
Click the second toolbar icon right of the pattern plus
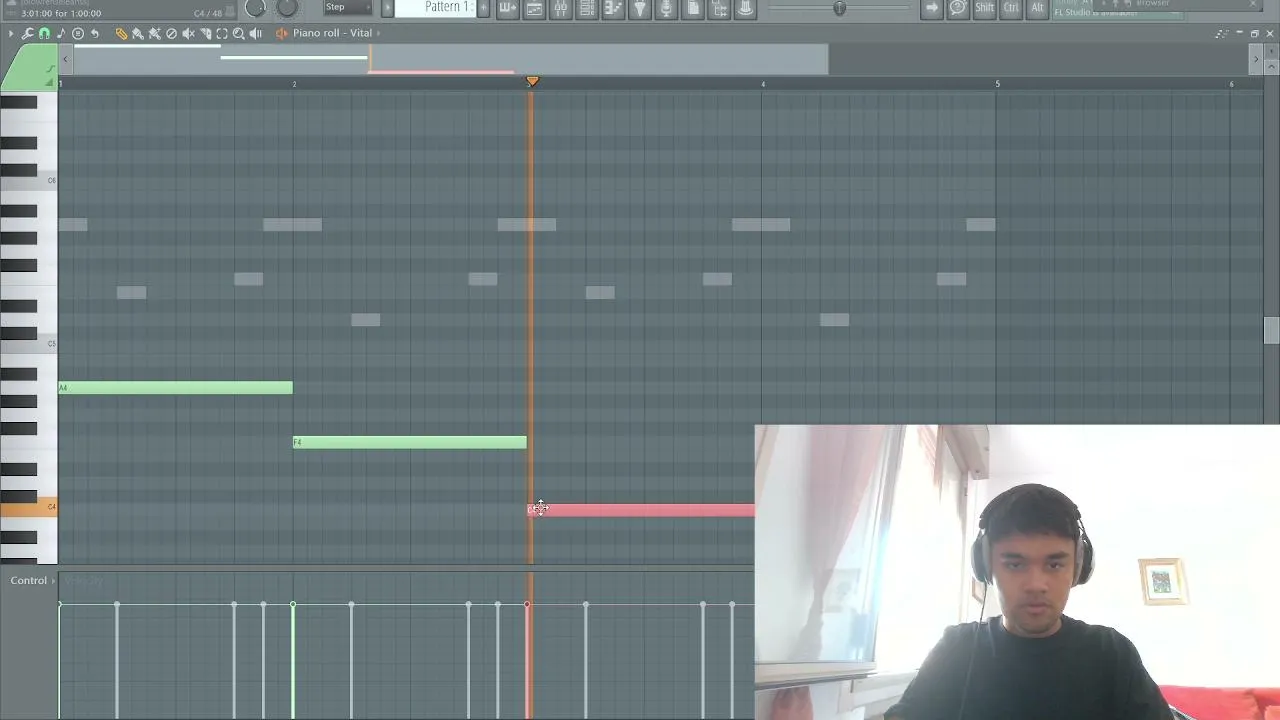(534, 8)
